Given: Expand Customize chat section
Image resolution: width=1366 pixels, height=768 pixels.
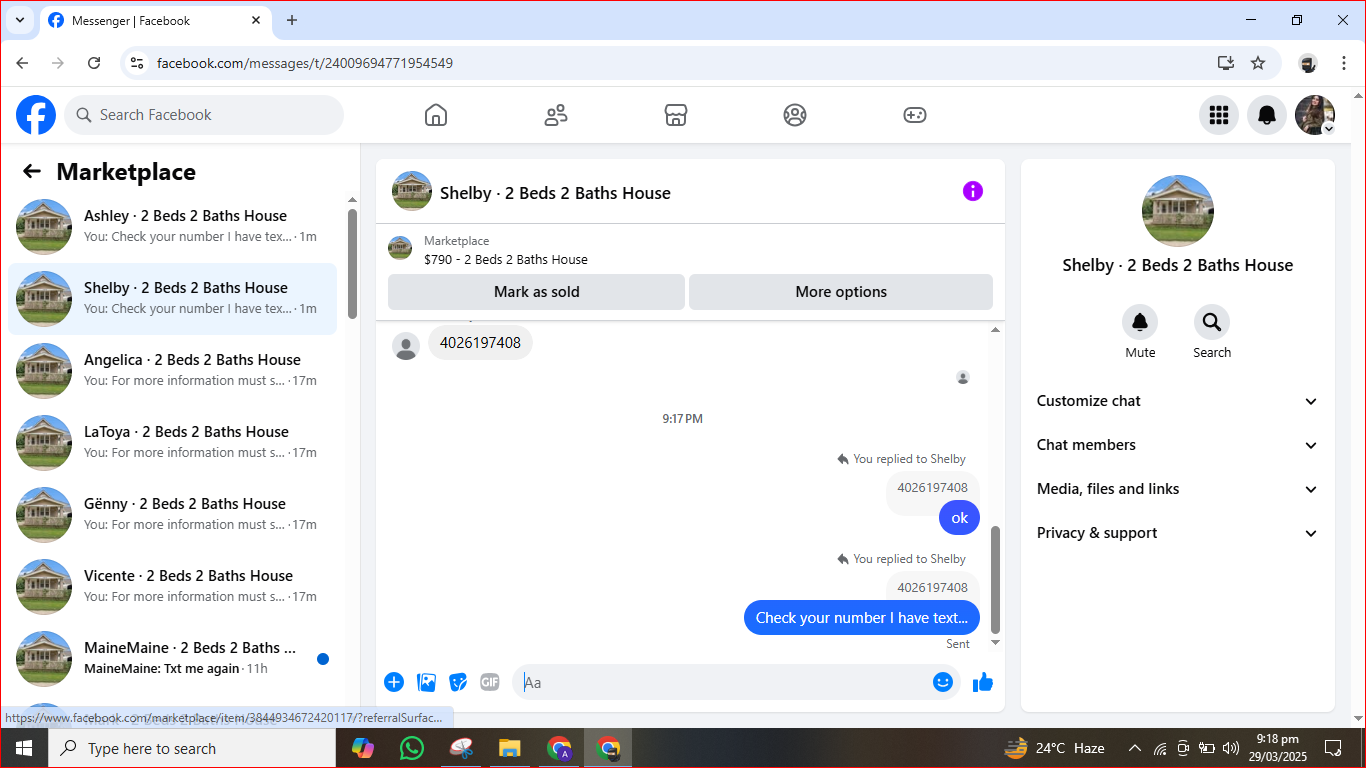Looking at the screenshot, I should [x=1178, y=401].
